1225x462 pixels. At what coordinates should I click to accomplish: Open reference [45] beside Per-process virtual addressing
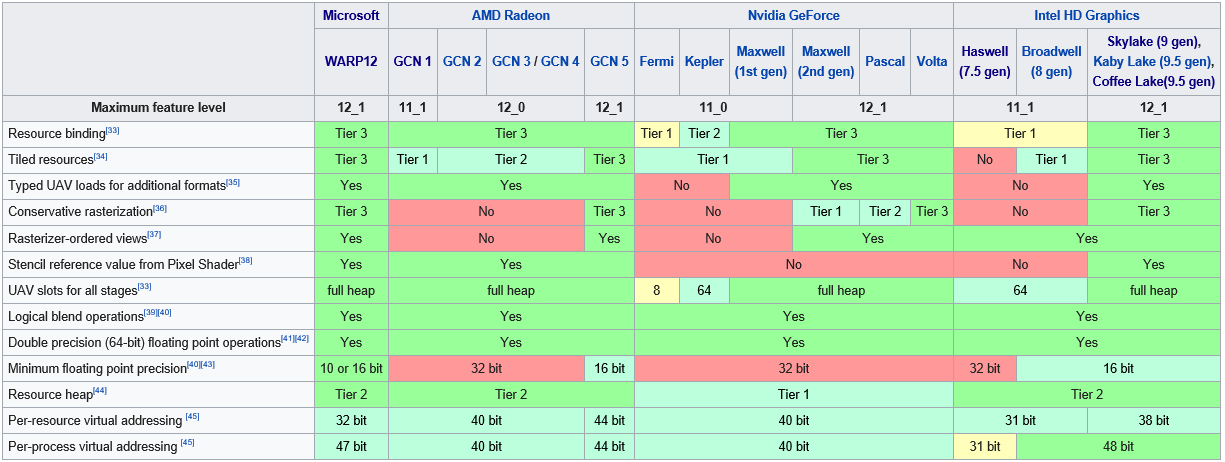[187, 443]
